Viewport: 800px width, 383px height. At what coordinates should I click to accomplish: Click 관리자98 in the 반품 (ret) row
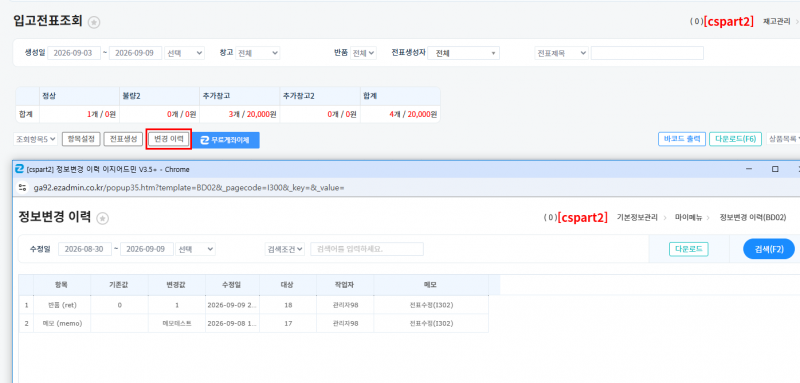click(345, 305)
